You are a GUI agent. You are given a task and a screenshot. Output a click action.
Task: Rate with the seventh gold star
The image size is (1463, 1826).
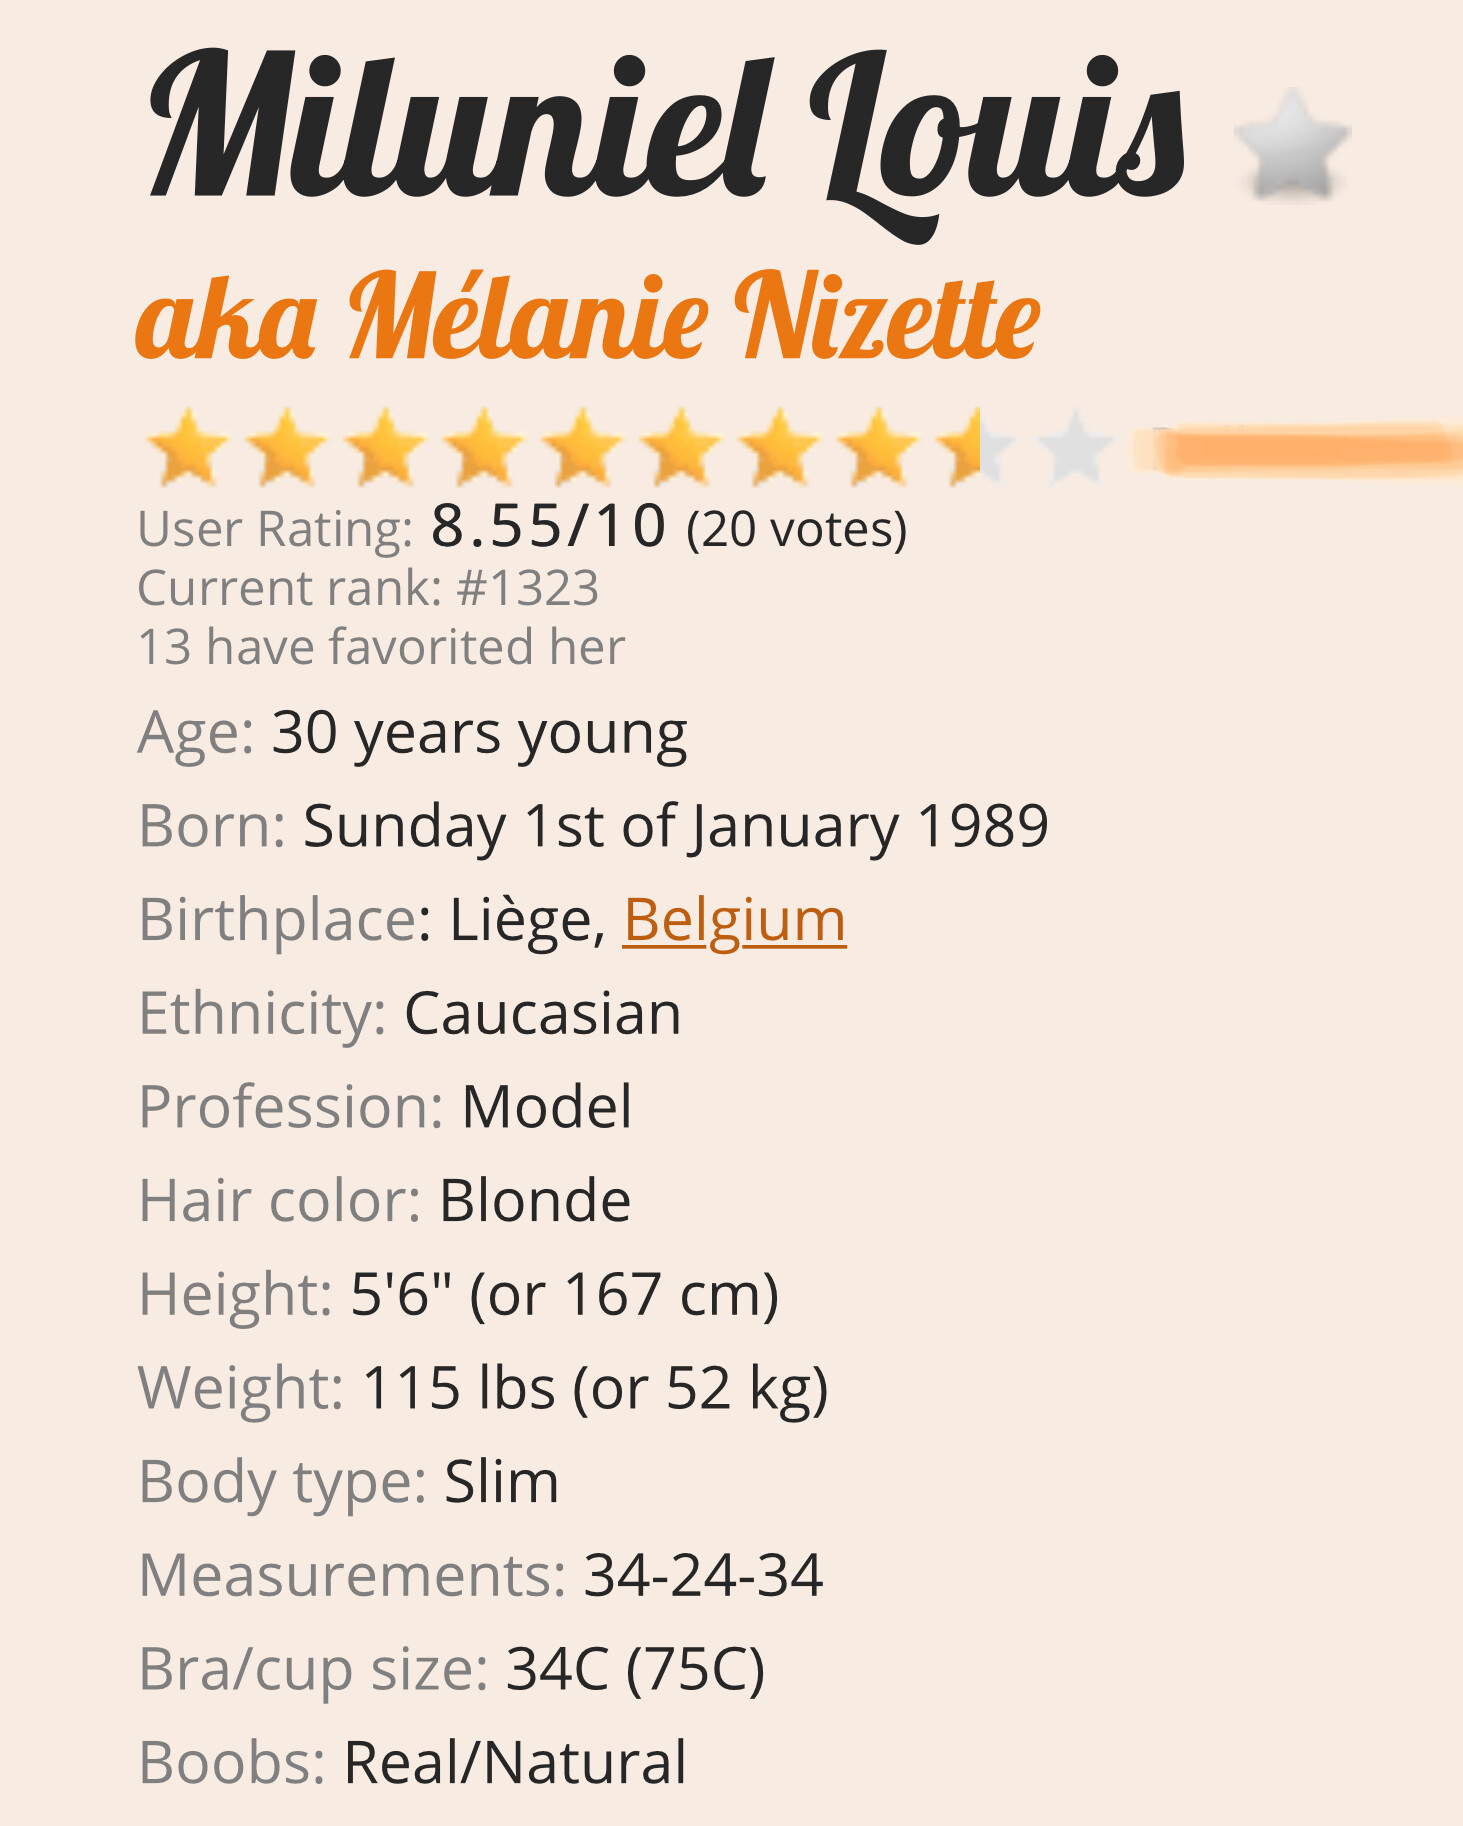pos(781,447)
